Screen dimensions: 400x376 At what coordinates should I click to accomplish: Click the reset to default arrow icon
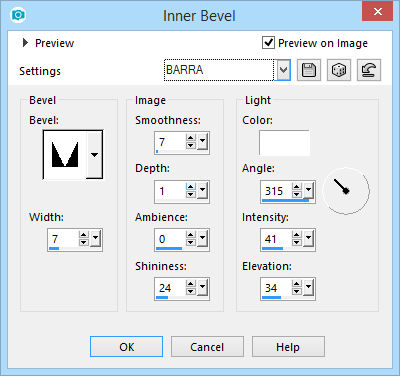pyautogui.click(x=369, y=70)
